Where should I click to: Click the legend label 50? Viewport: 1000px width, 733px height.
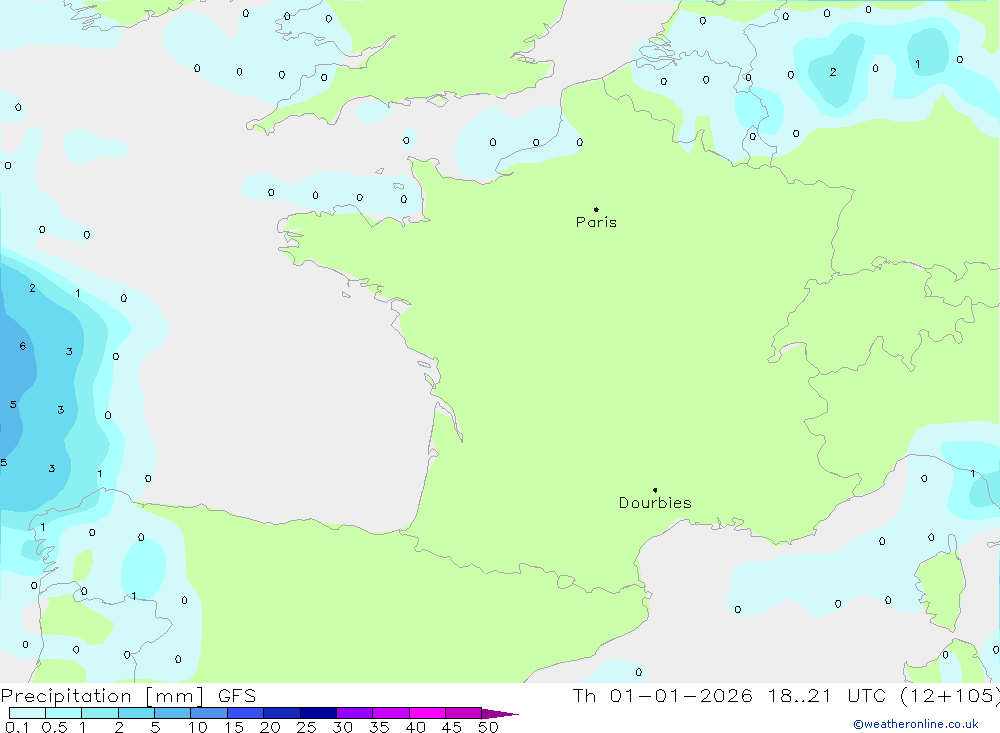[x=488, y=727]
